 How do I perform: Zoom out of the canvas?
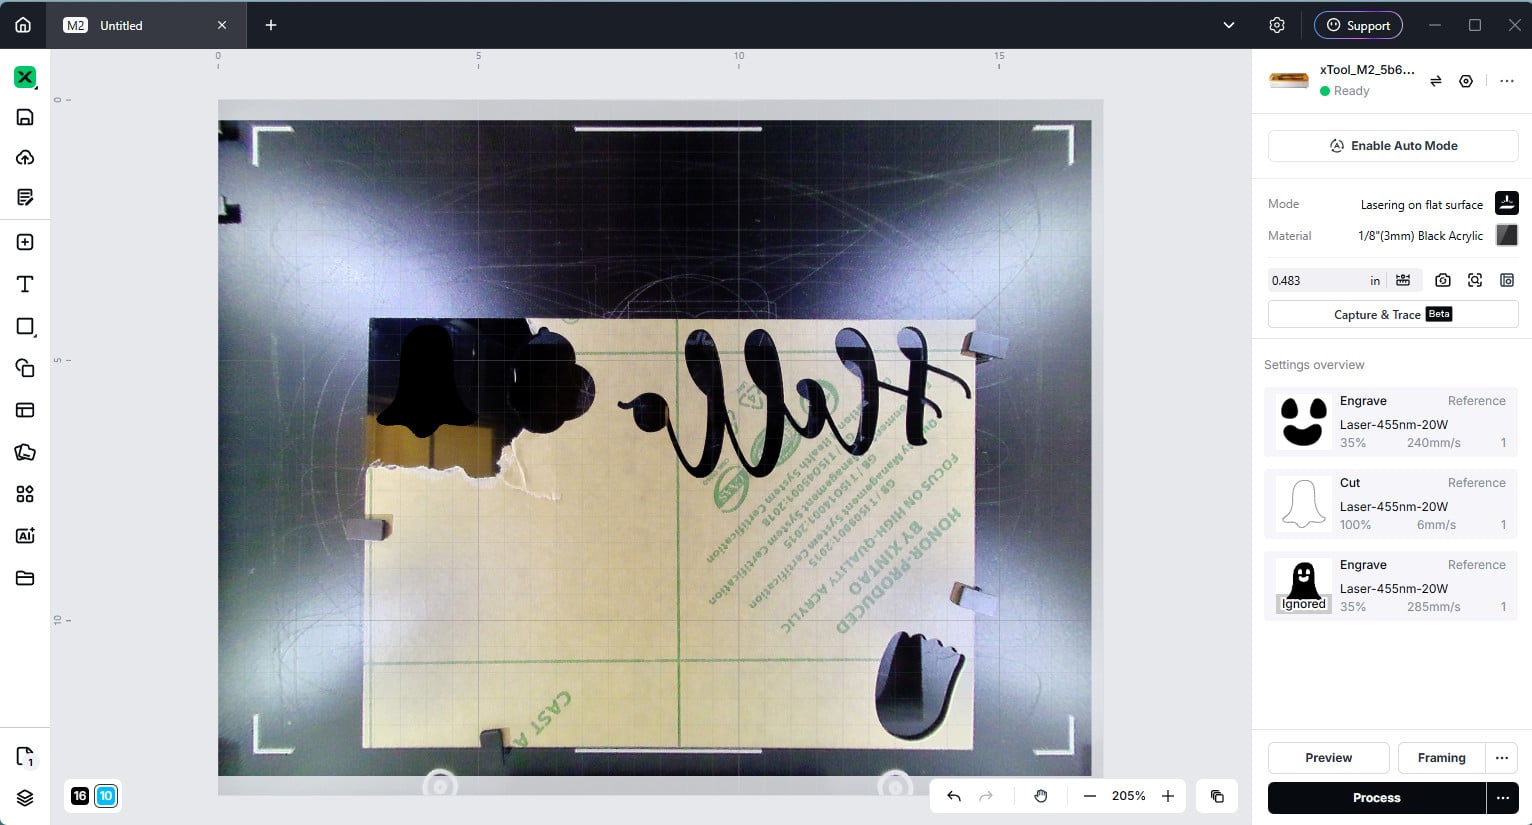coord(1090,796)
